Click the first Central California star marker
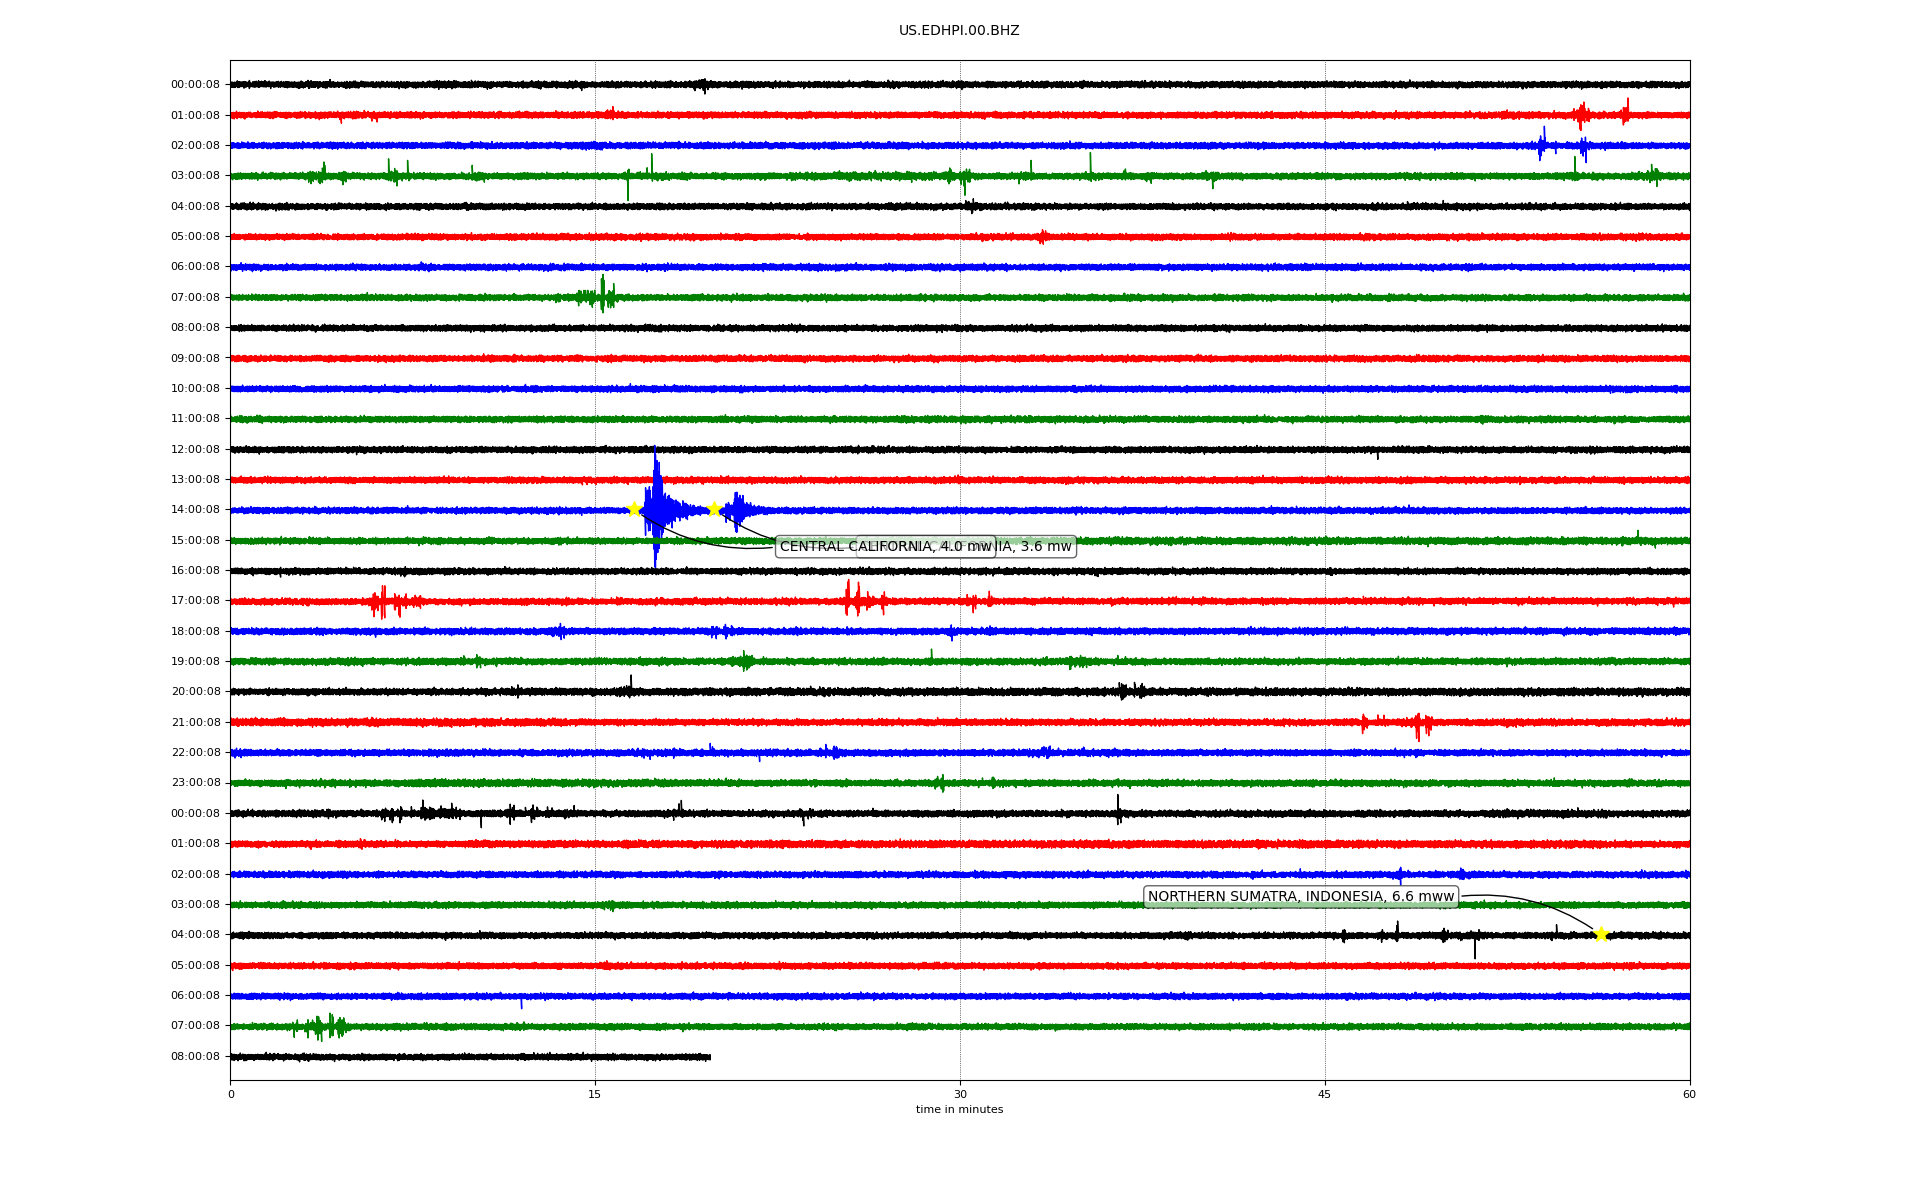This screenshot has width=1920, height=1200. pos(634,509)
